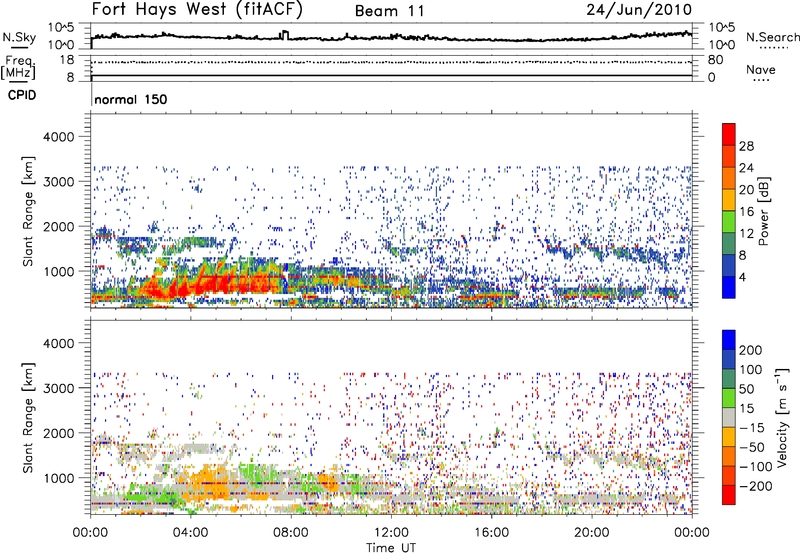800x554 pixels.
Task: Click the 'N.Sky' legend label
Action: [19, 37]
